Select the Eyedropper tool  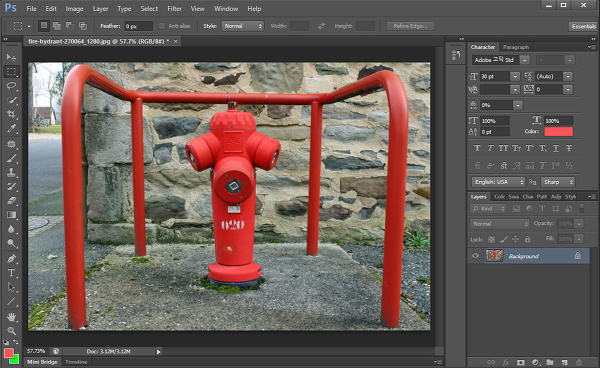pos(11,129)
